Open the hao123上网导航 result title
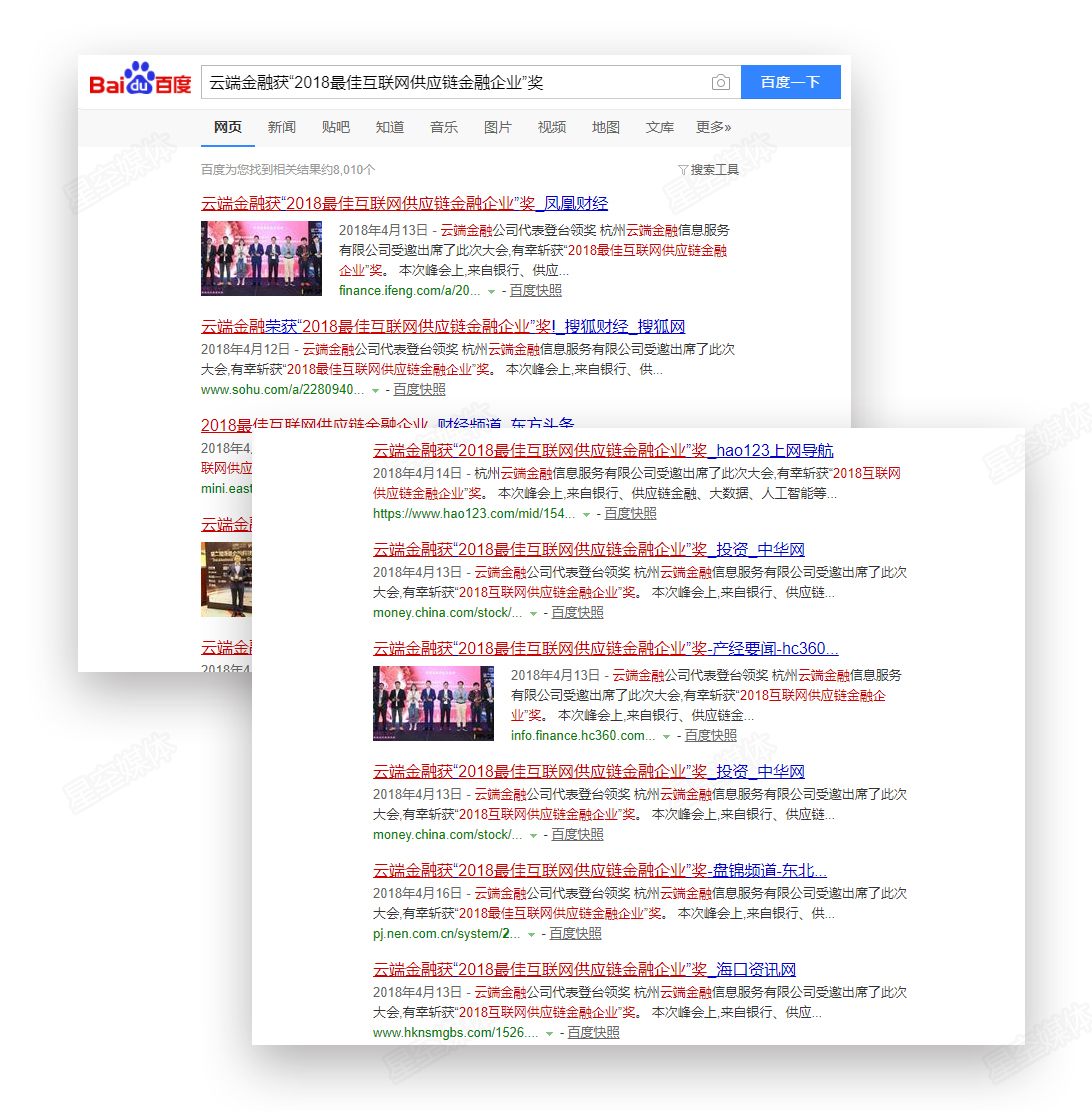This screenshot has width=1092, height=1111. pos(603,451)
